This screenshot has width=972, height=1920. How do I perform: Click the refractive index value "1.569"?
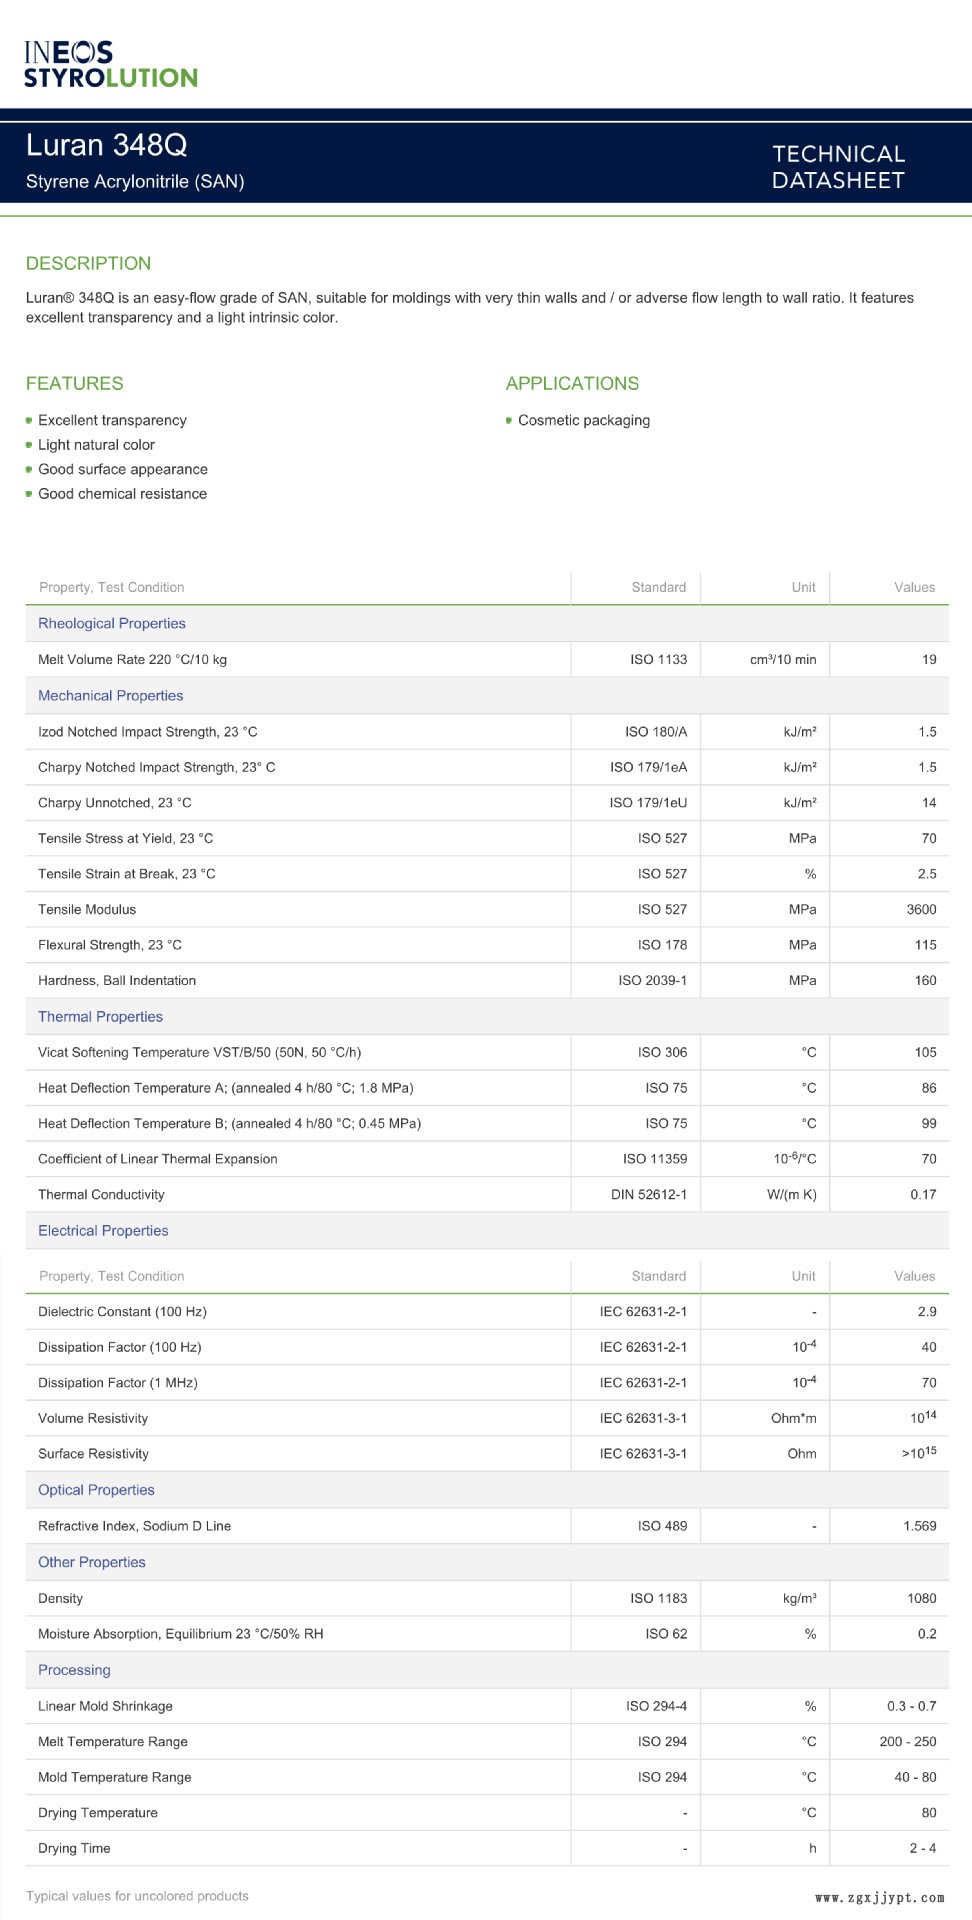tap(920, 1526)
